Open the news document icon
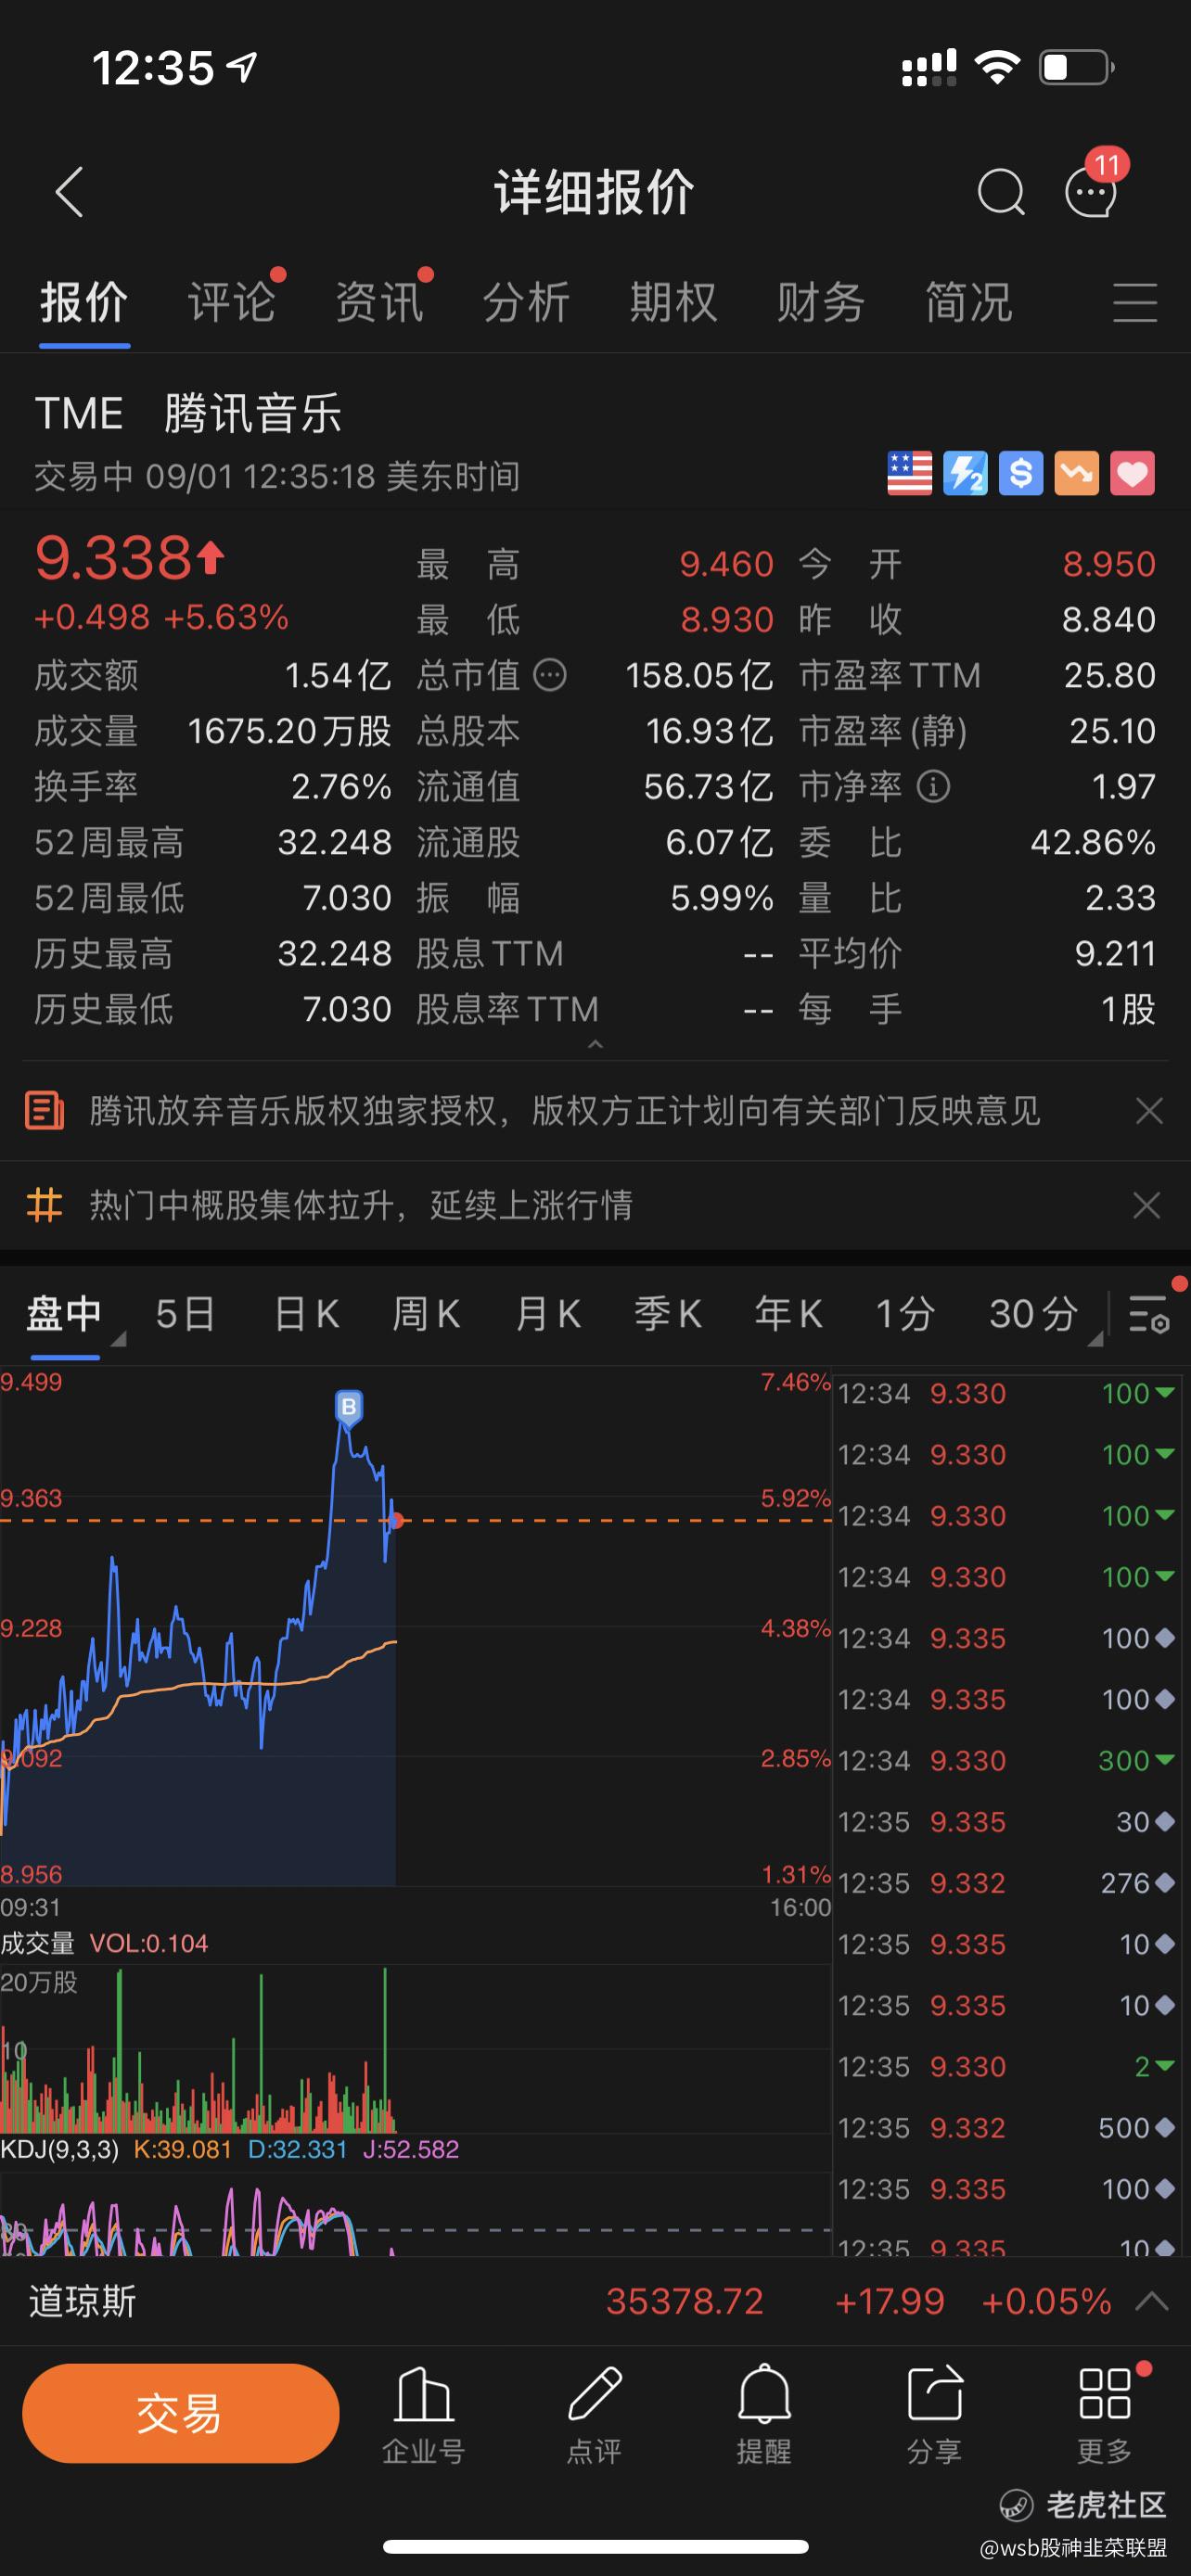 (x=44, y=1111)
